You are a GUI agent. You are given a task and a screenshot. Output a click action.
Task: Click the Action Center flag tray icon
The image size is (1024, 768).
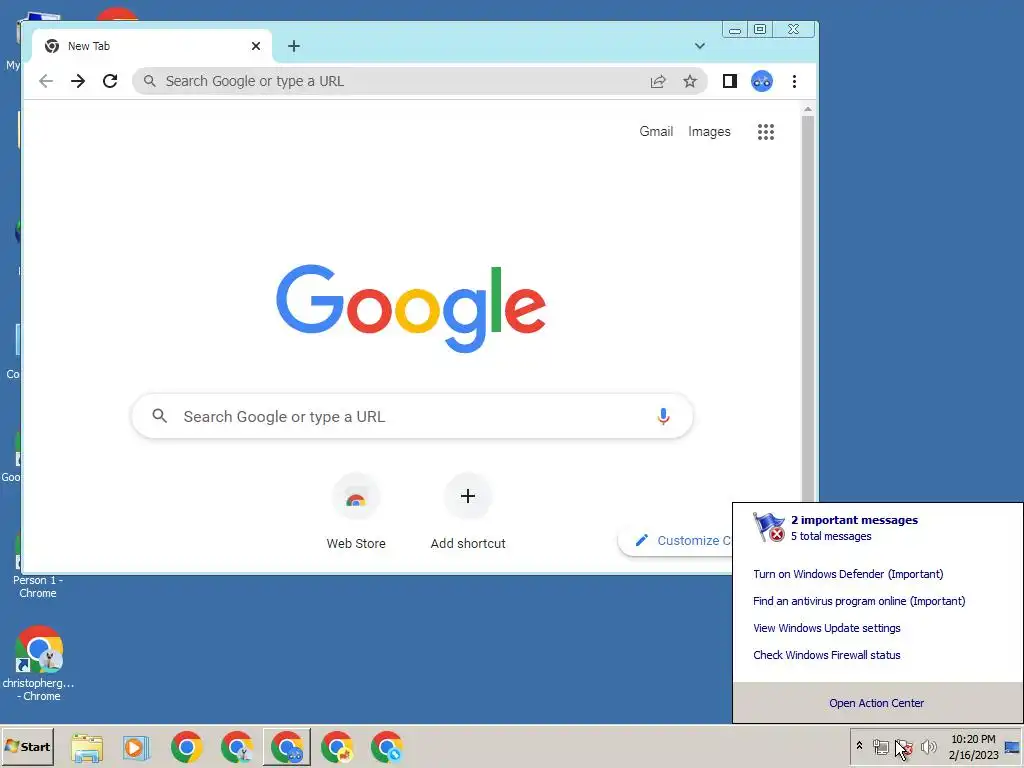903,746
